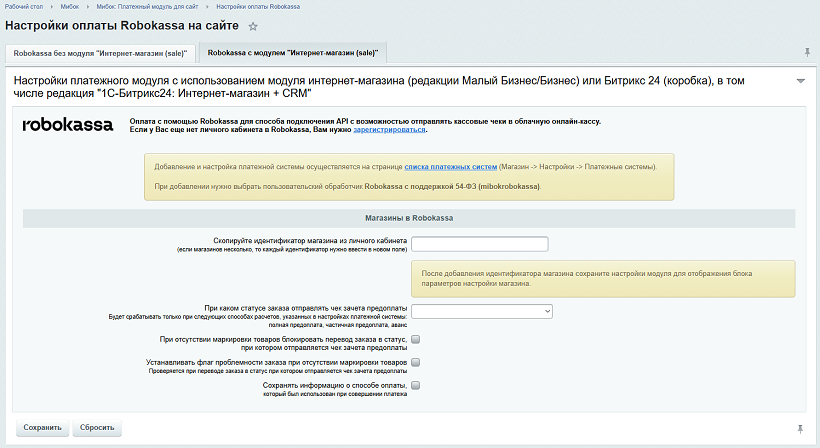Click label Сохранять информацию о способе оплаты
The height and width of the screenshot is (448, 820).
click(335, 385)
